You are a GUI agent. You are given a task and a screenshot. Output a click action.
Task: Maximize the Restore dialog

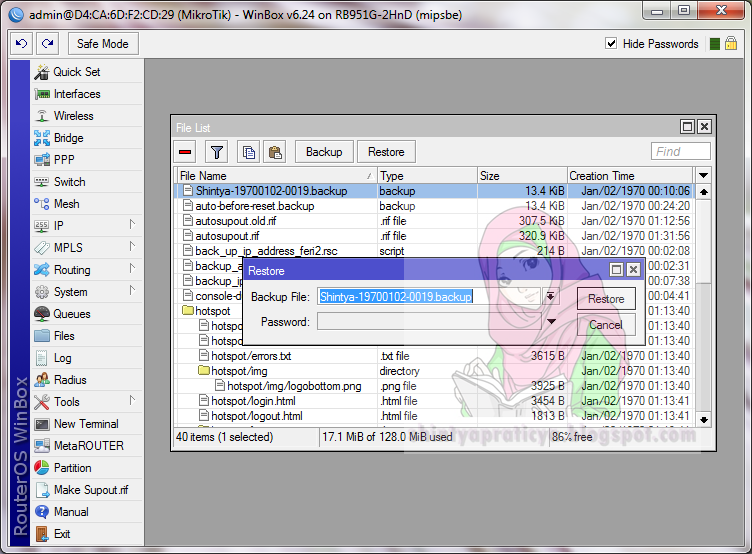tap(616, 270)
